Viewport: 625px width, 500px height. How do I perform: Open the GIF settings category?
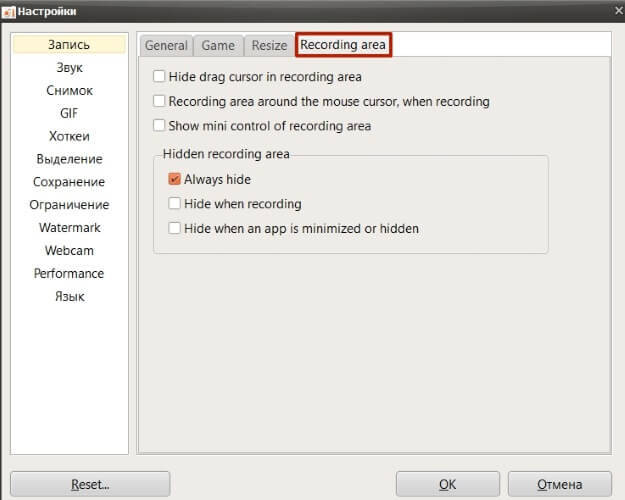tap(69, 113)
